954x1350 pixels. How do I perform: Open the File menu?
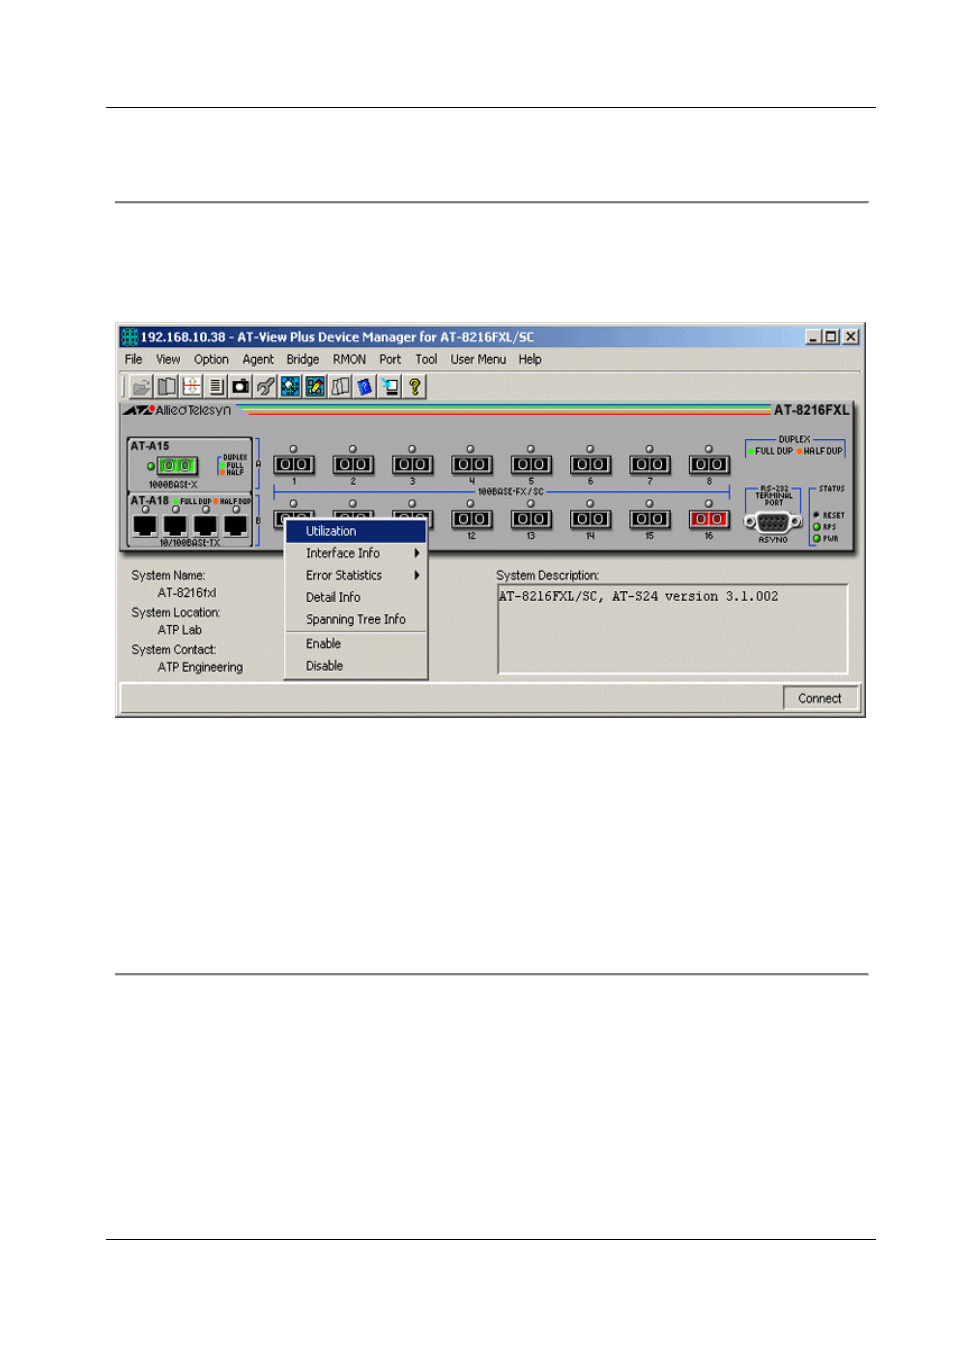click(134, 359)
